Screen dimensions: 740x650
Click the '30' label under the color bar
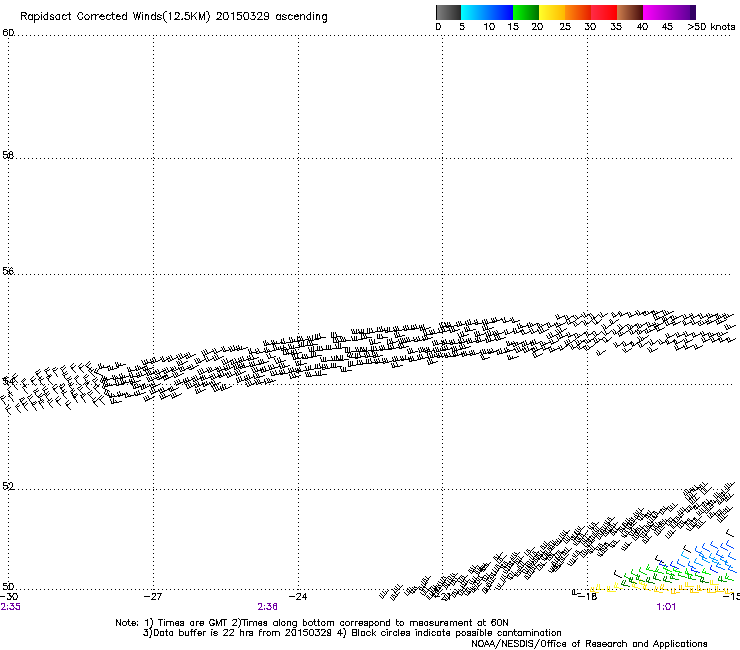[590, 27]
